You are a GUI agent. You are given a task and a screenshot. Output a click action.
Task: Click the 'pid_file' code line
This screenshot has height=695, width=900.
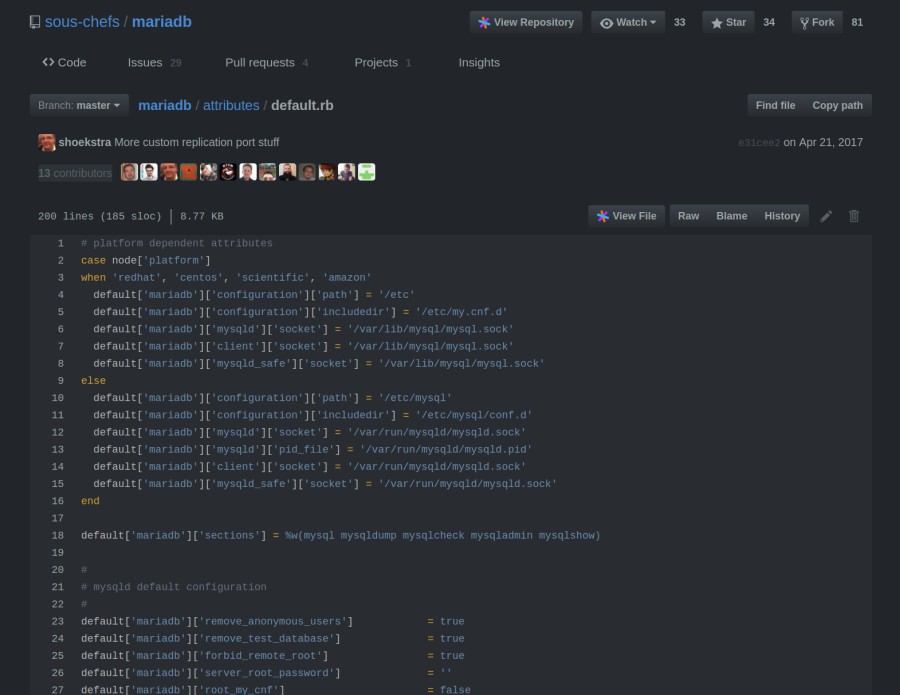tap(313, 449)
